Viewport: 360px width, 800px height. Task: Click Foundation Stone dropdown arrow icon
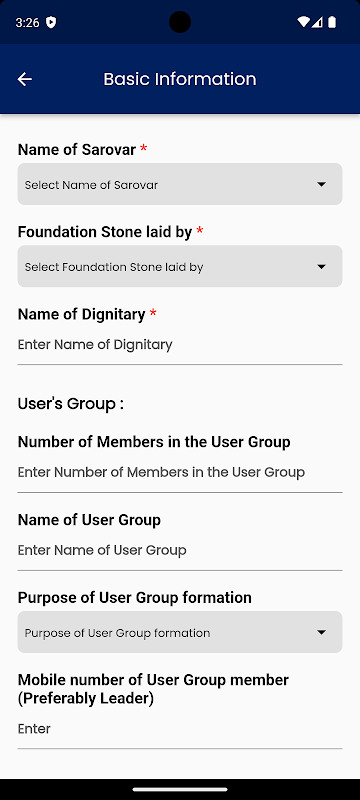(321, 266)
